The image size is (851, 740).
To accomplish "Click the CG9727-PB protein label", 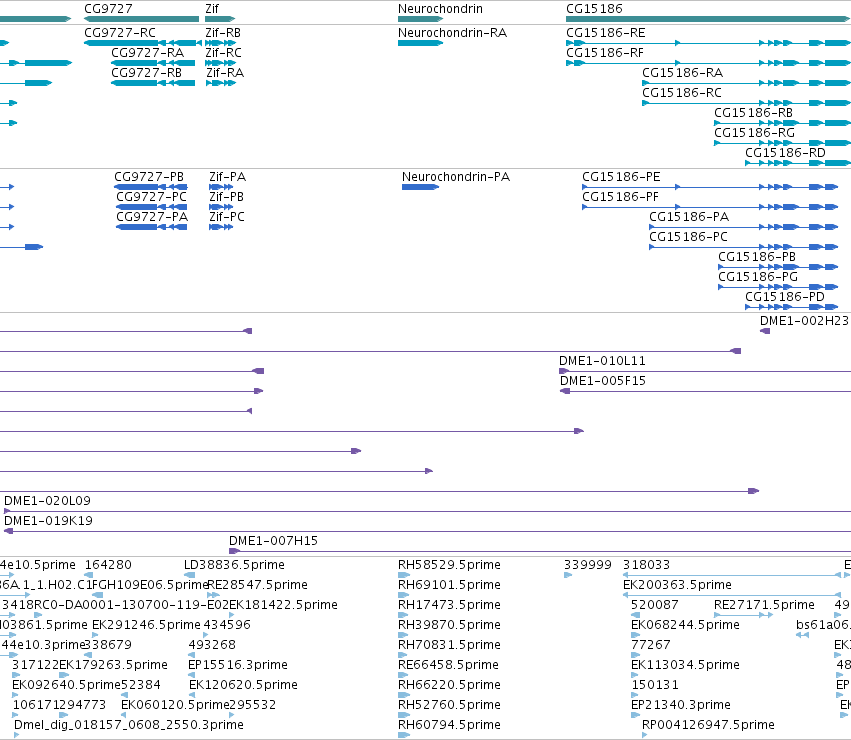I will 149,177.
